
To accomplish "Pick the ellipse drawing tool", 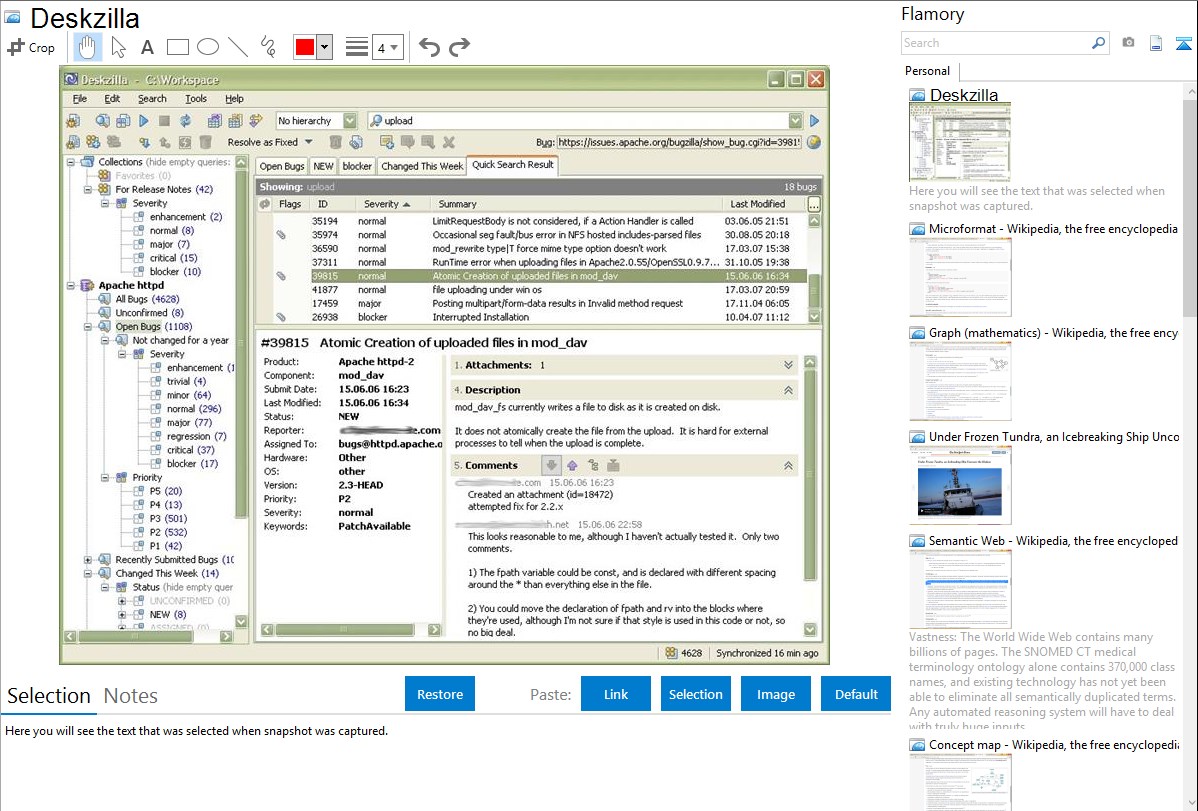I will [208, 47].
